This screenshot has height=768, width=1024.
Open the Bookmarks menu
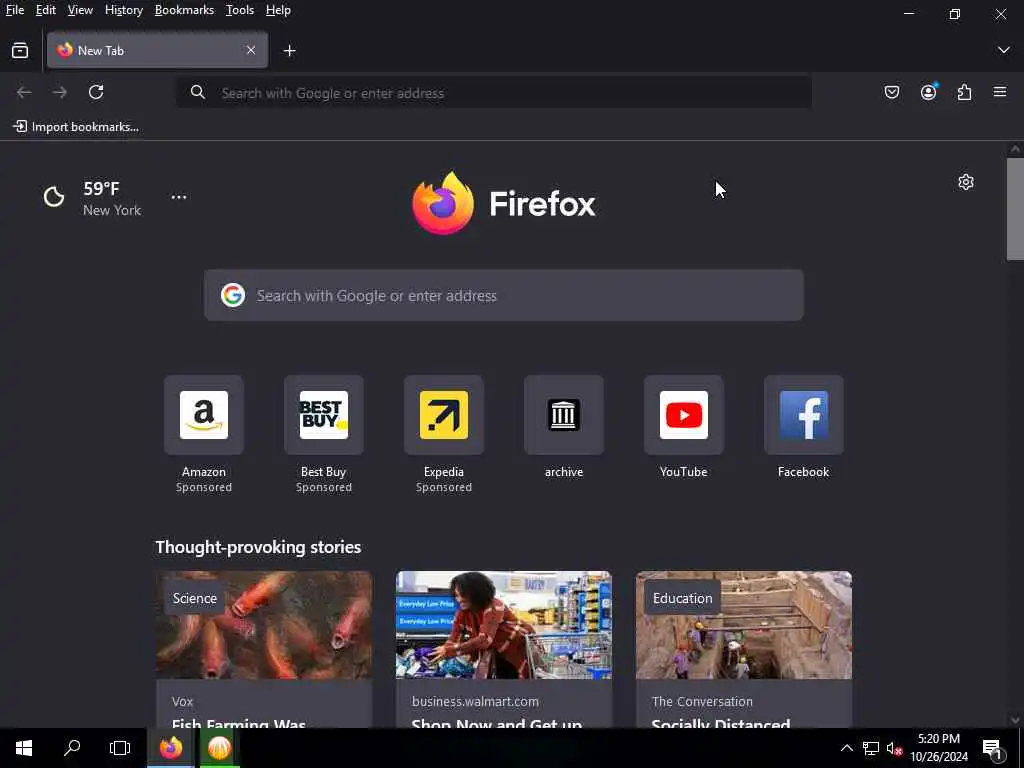point(184,10)
